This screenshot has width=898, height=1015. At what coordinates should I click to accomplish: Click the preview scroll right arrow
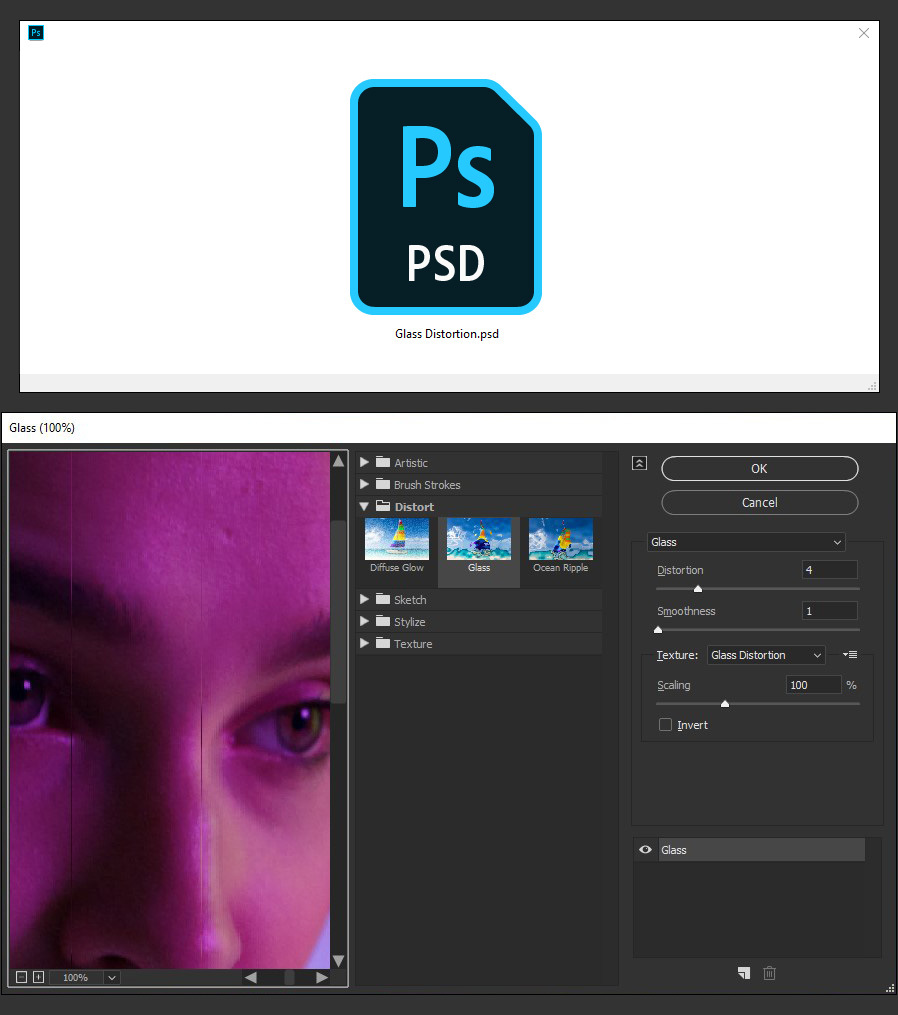pyautogui.click(x=322, y=977)
